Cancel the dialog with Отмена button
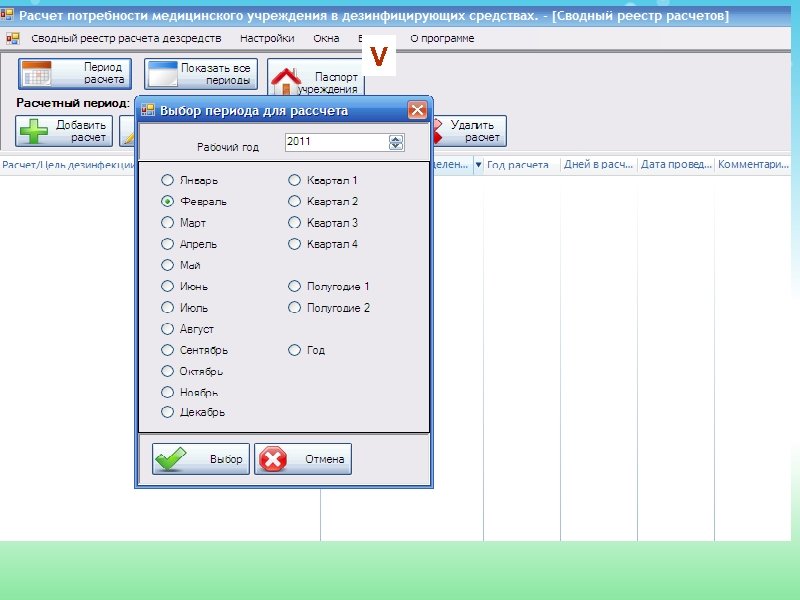Viewport: 800px width, 600px height. pyautogui.click(x=303, y=459)
